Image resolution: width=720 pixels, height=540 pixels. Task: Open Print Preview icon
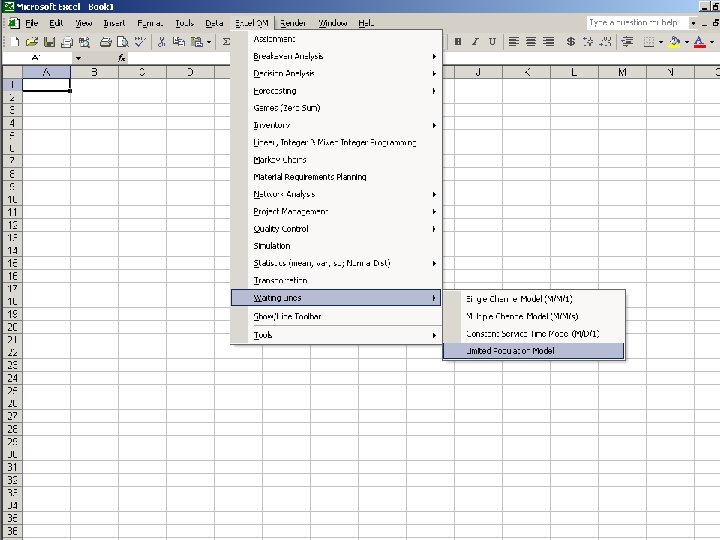coord(123,42)
